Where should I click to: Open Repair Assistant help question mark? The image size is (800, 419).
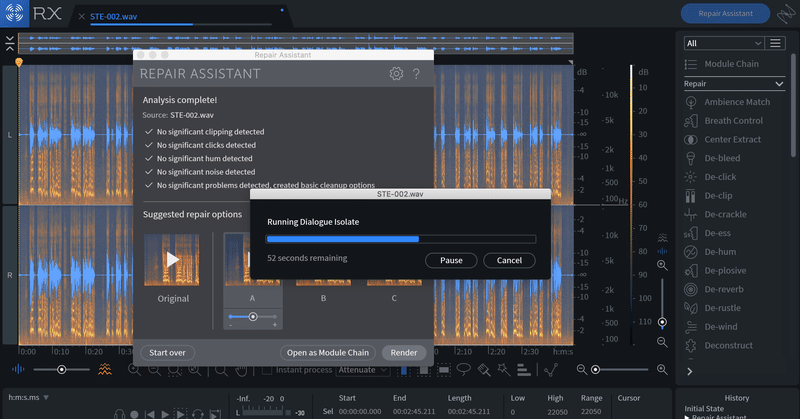416,73
